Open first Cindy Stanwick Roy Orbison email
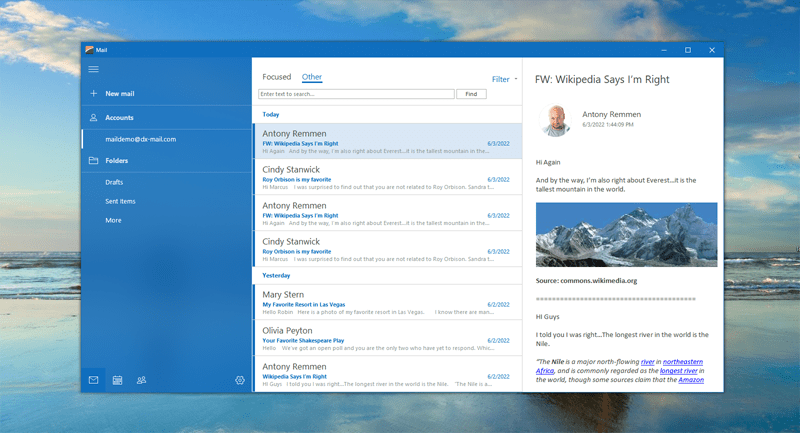Viewport: 800px width, 433px height. (387, 177)
